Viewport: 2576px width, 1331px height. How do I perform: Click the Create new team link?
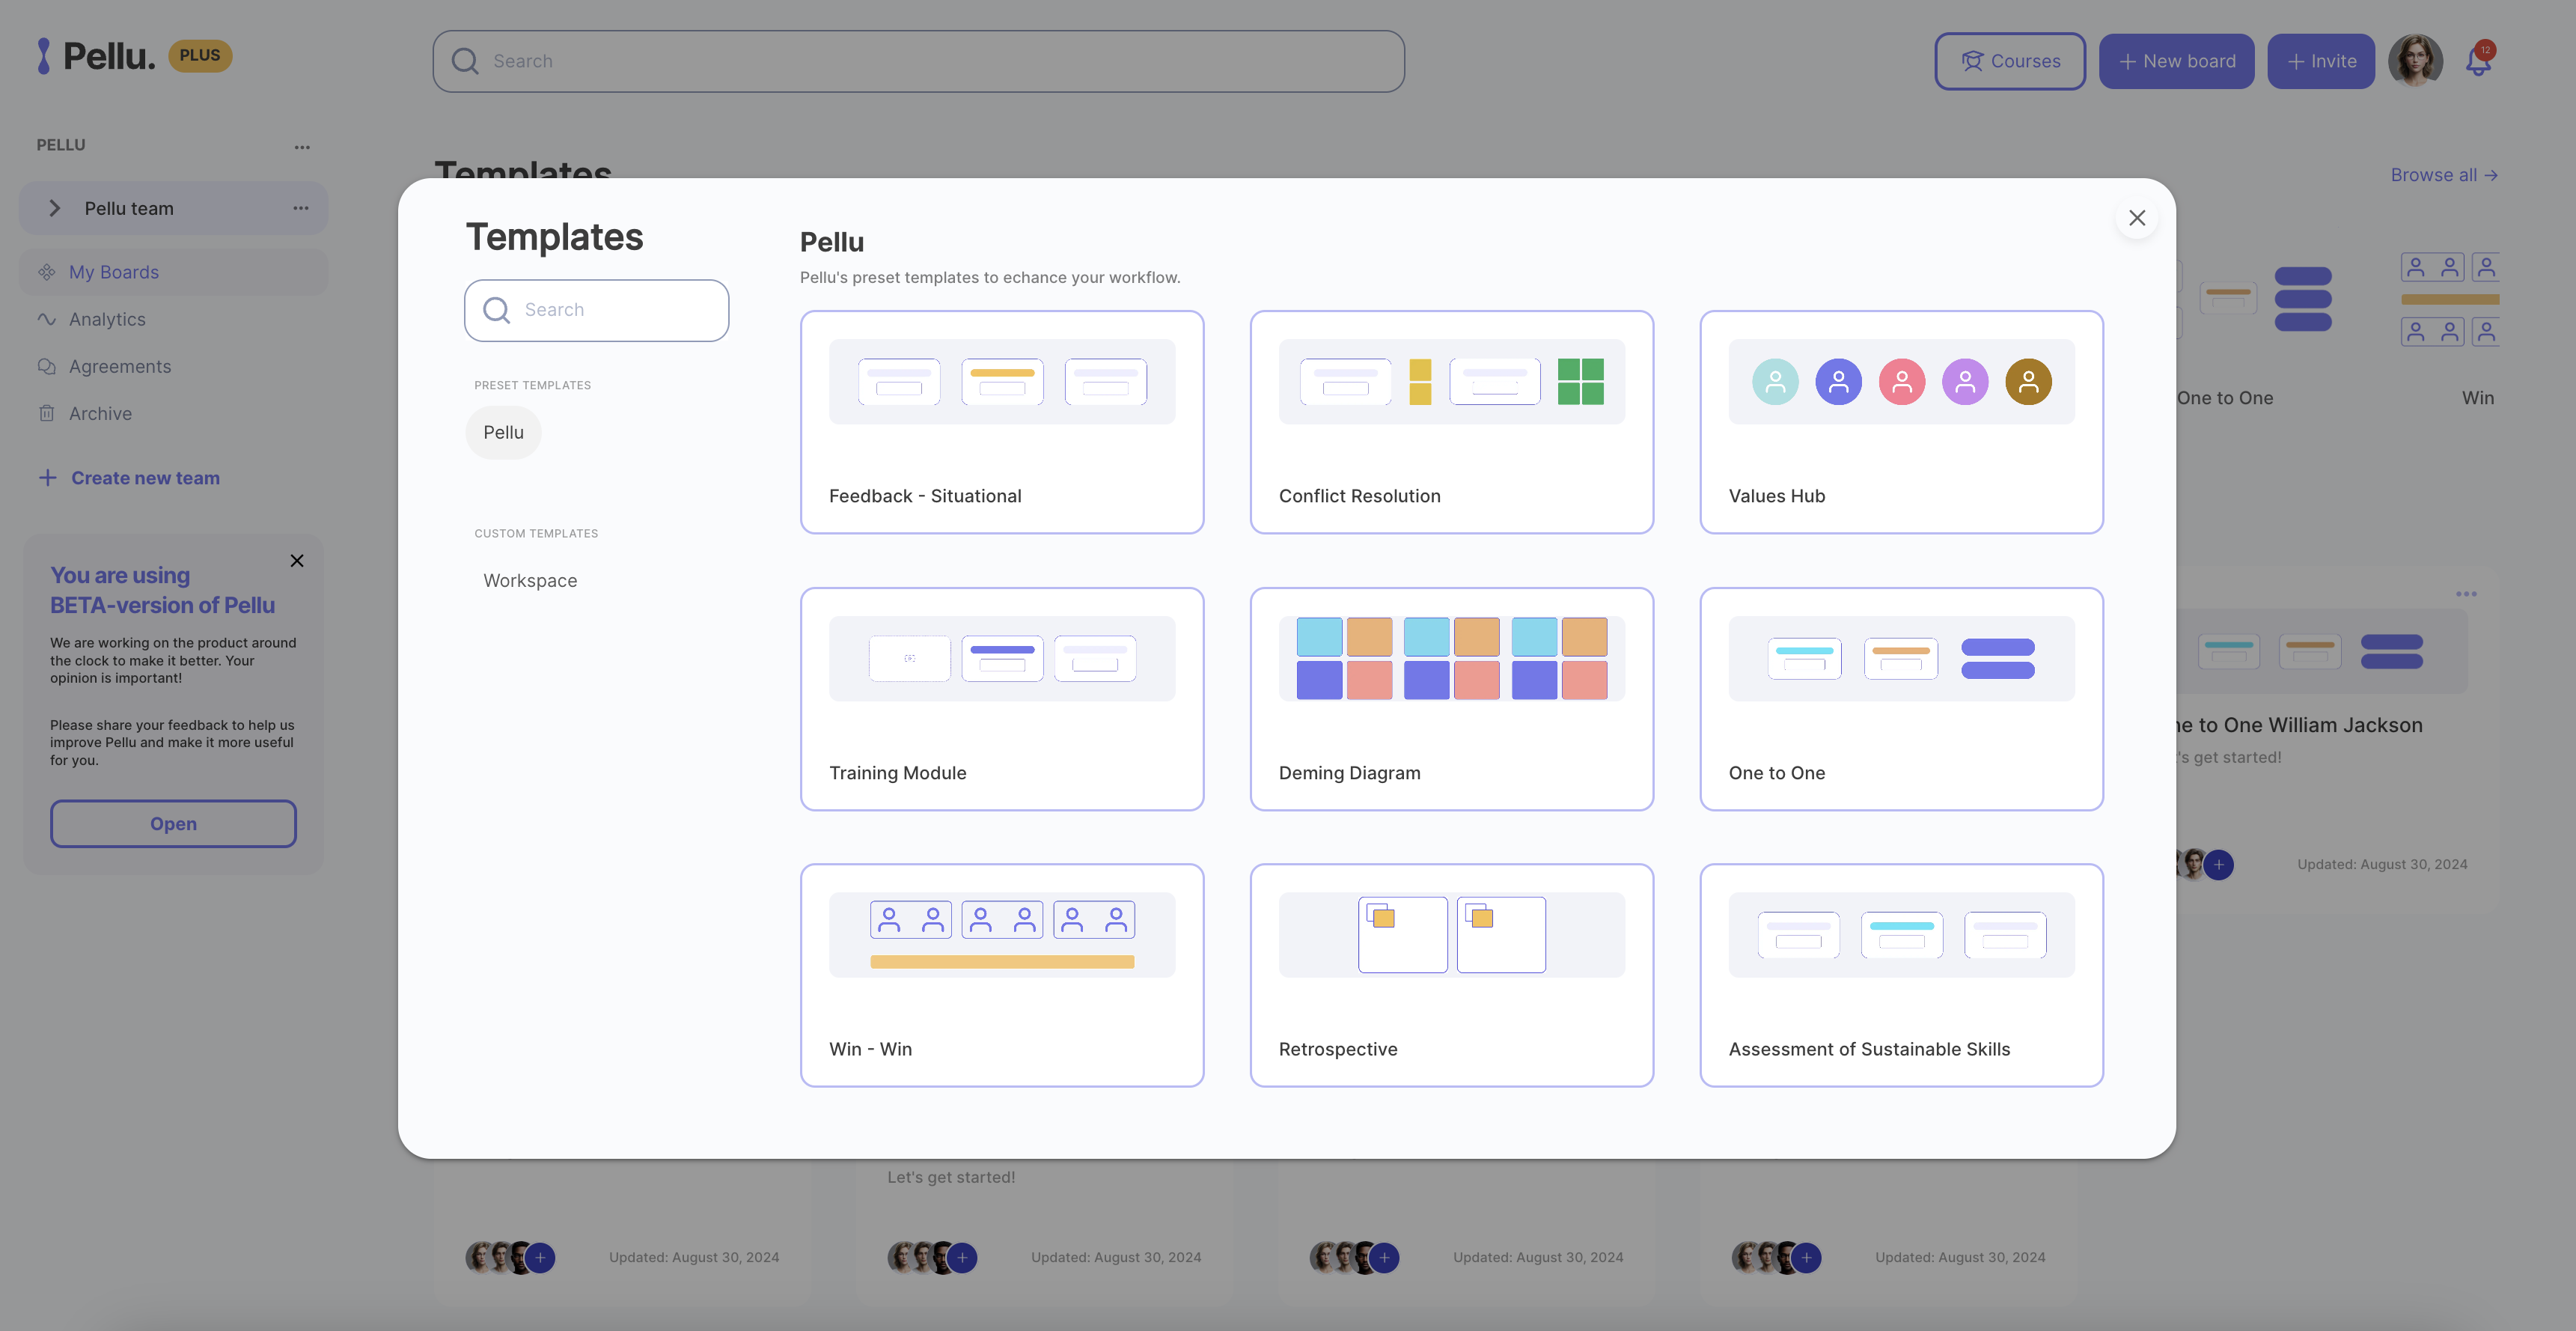click(x=145, y=478)
